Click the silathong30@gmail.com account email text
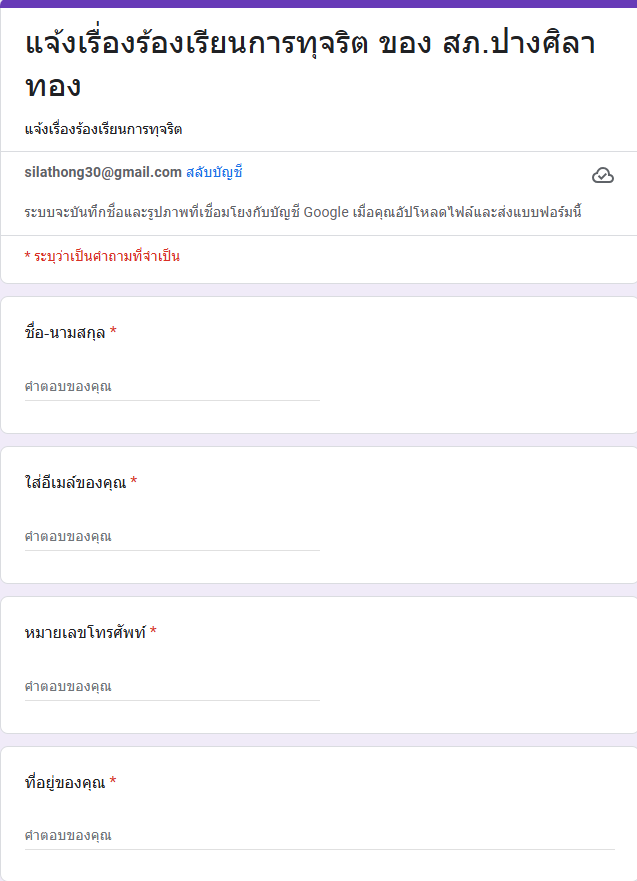Image resolution: width=637 pixels, height=881 pixels. pos(103,172)
